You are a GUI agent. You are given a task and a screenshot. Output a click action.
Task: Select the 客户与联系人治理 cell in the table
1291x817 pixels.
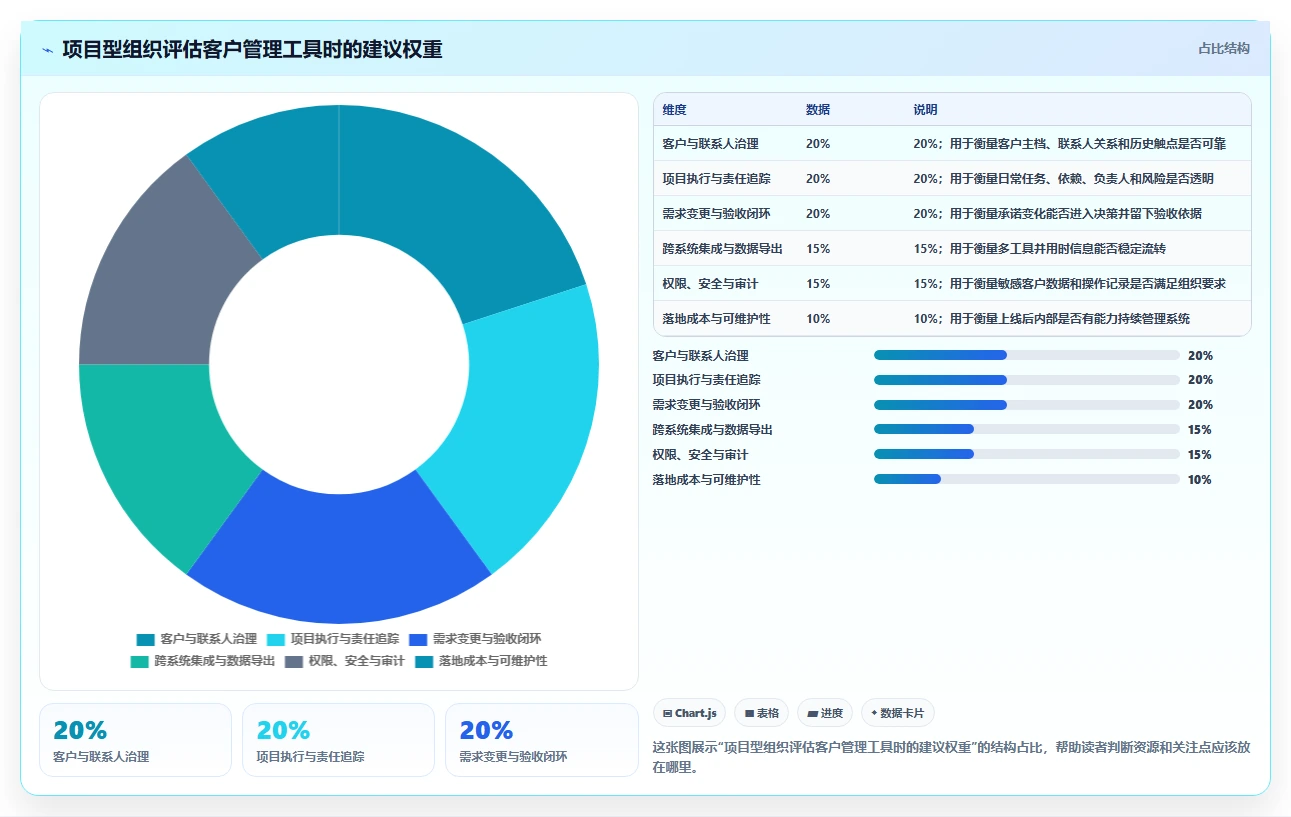pyautogui.click(x=710, y=144)
